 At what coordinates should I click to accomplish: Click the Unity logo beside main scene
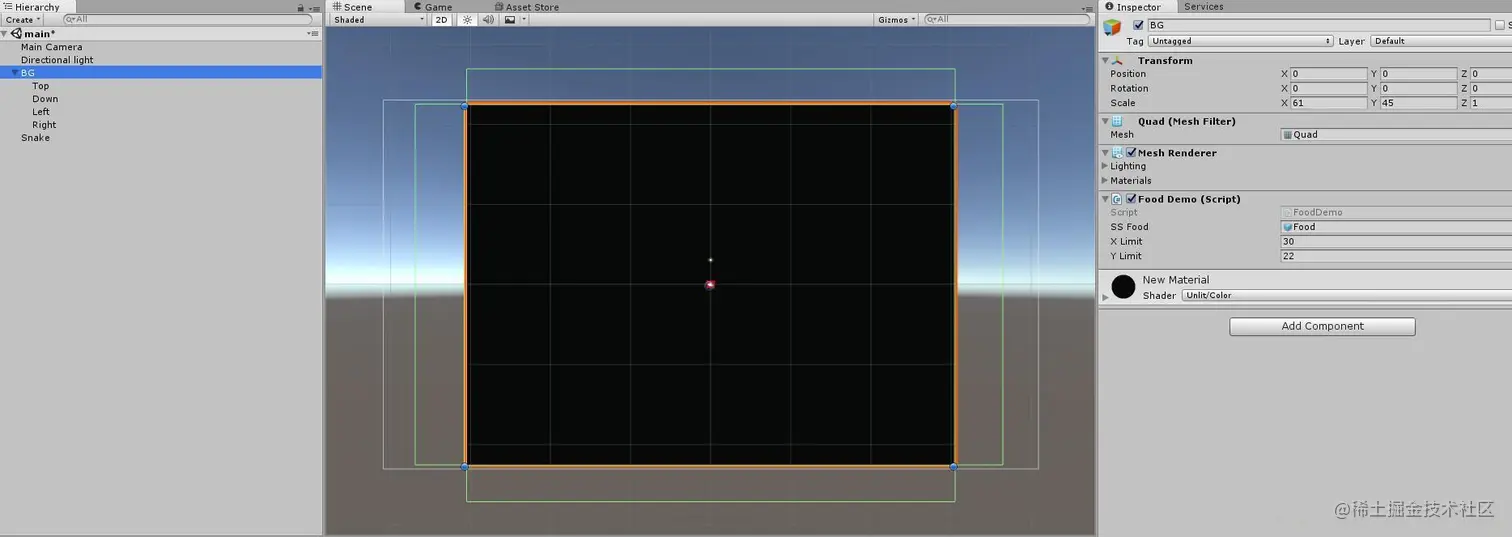(16, 33)
